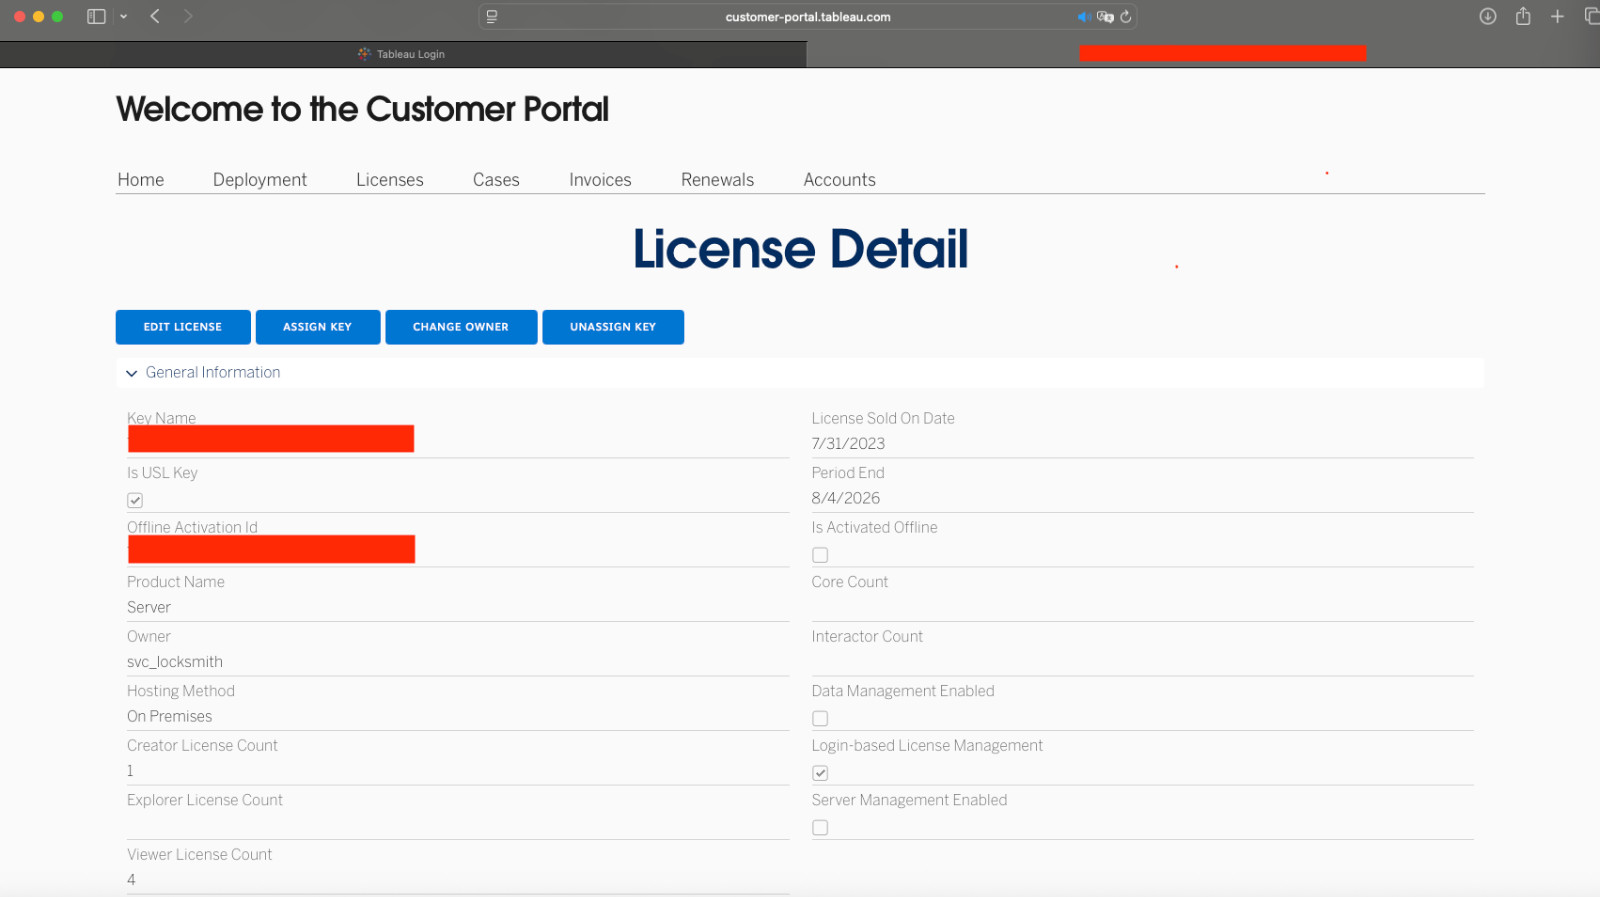The width and height of the screenshot is (1600, 897).
Task: Click the owner value svc_locksmith
Action: [175, 662]
